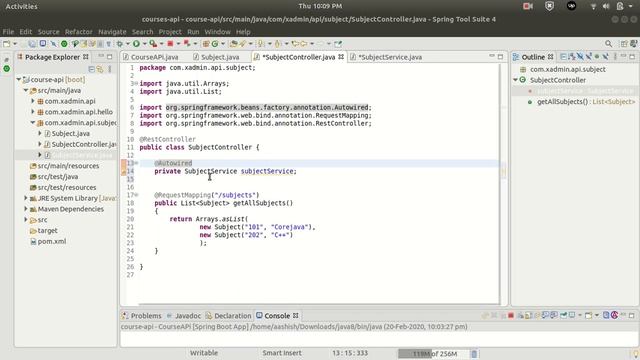Click the New Java Package toolbar icon

[206, 44]
